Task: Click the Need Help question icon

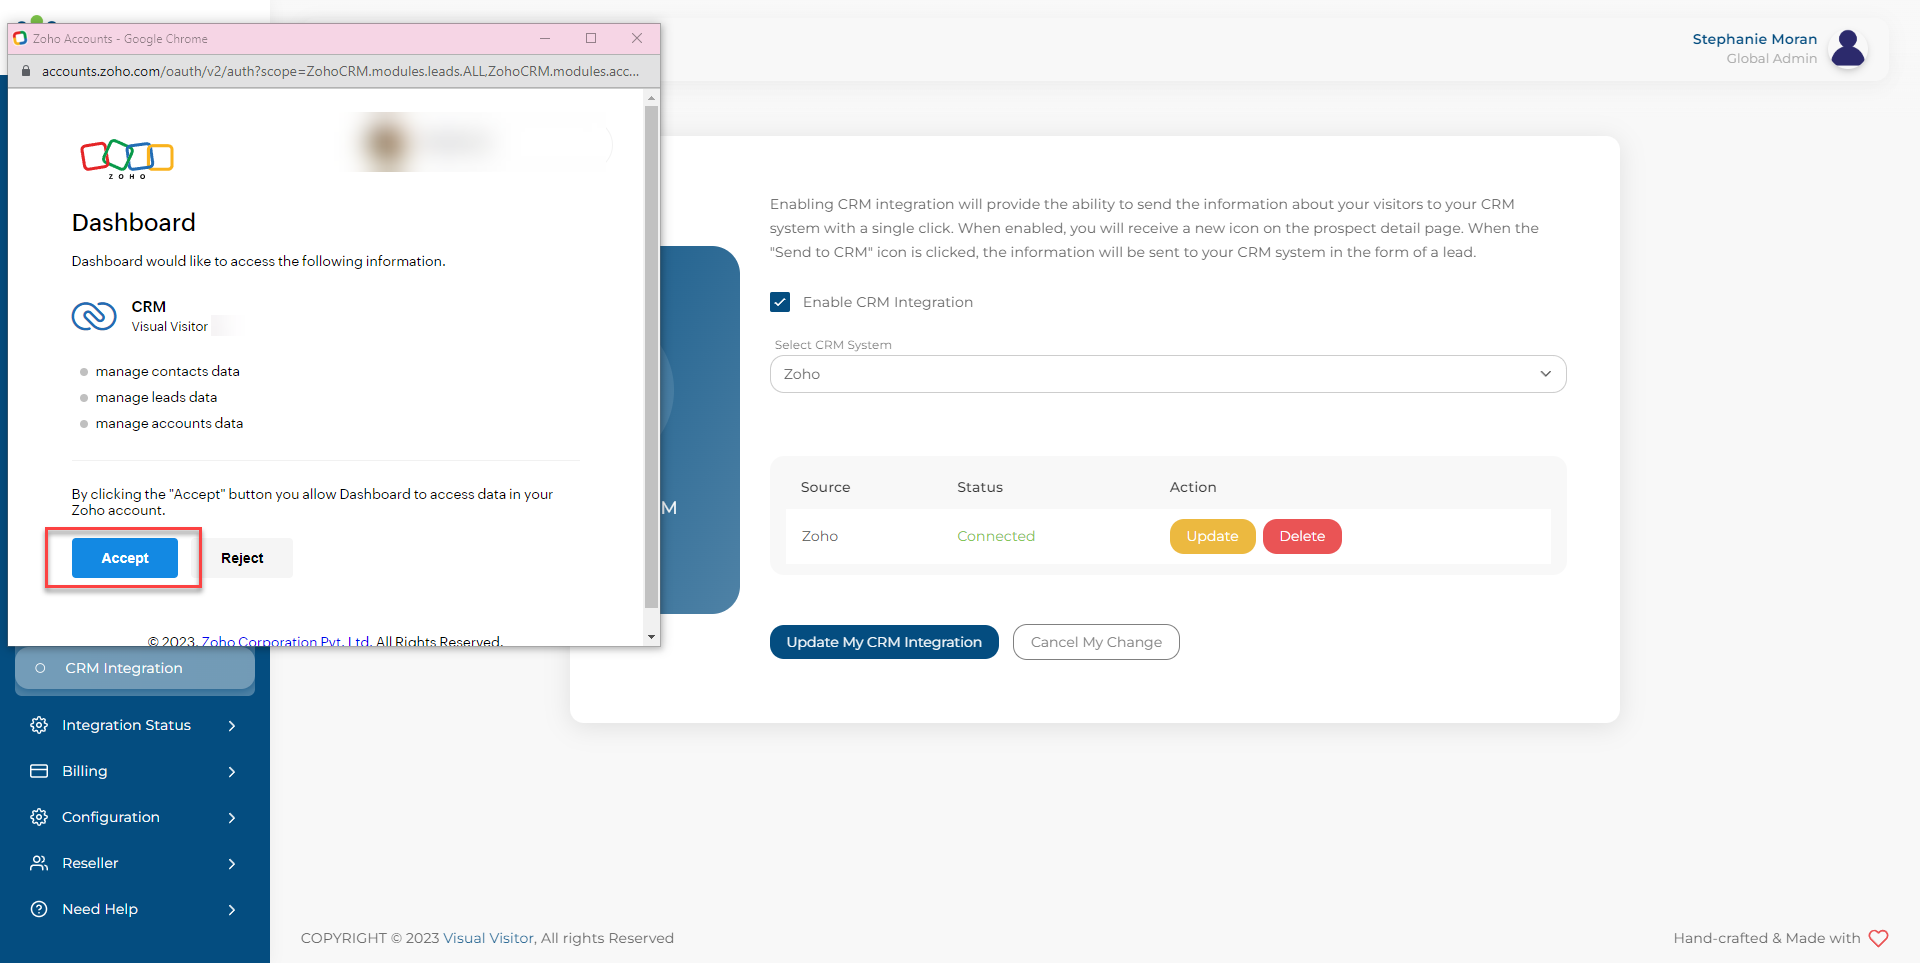Action: coord(39,909)
